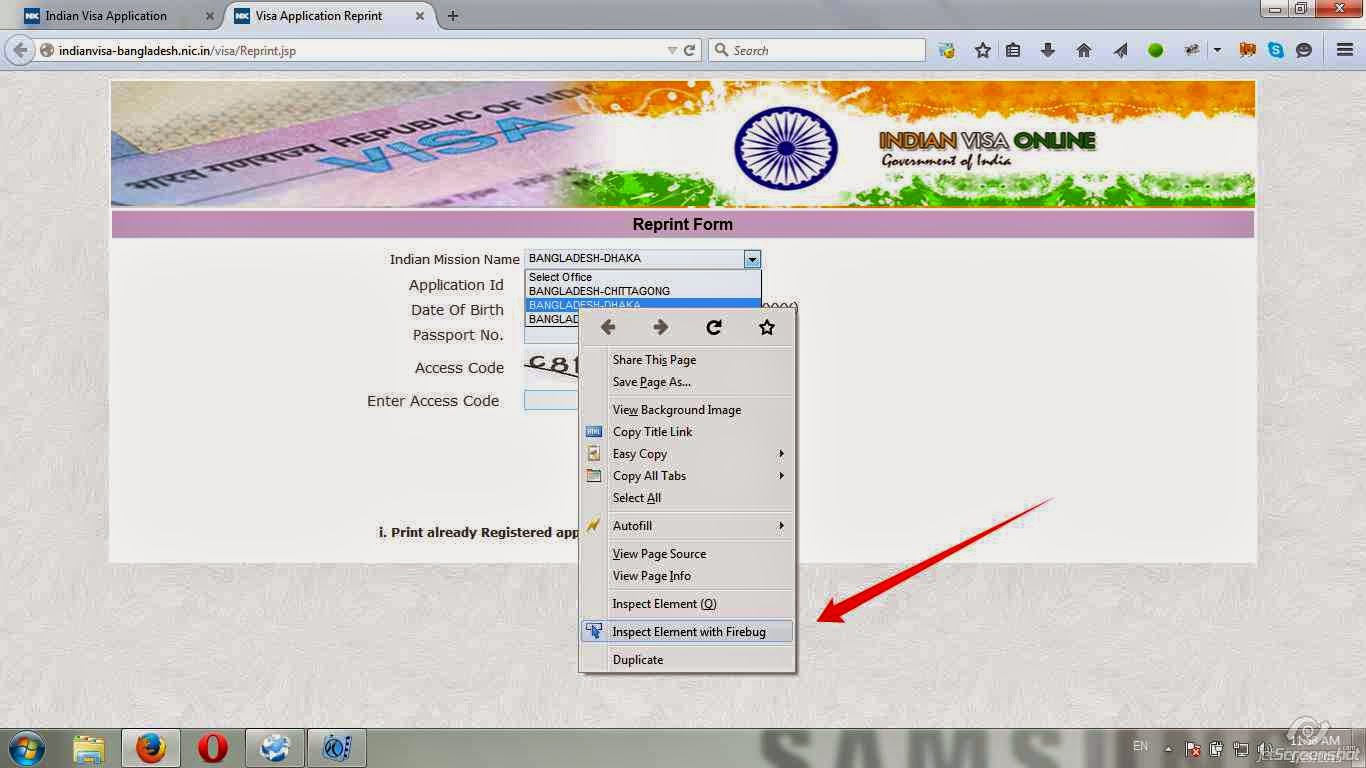Open the Windows Start button
The width and height of the screenshot is (1366, 768).
[27, 748]
